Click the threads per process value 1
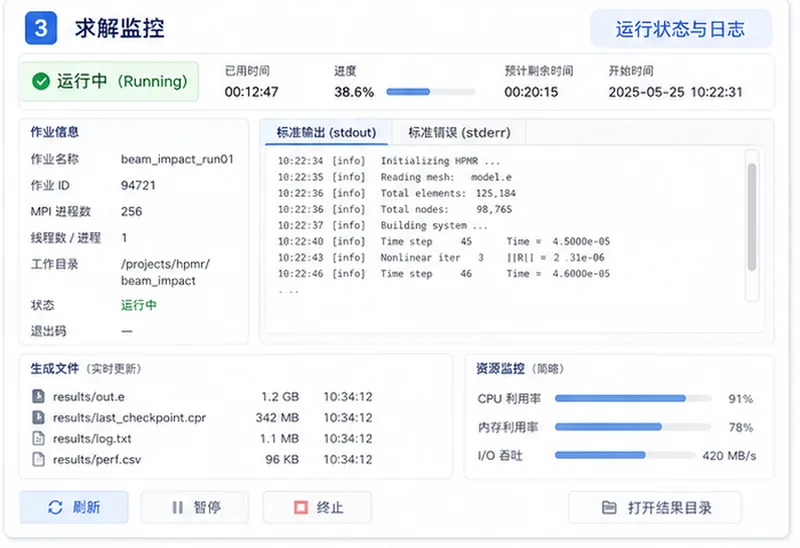 [124, 238]
